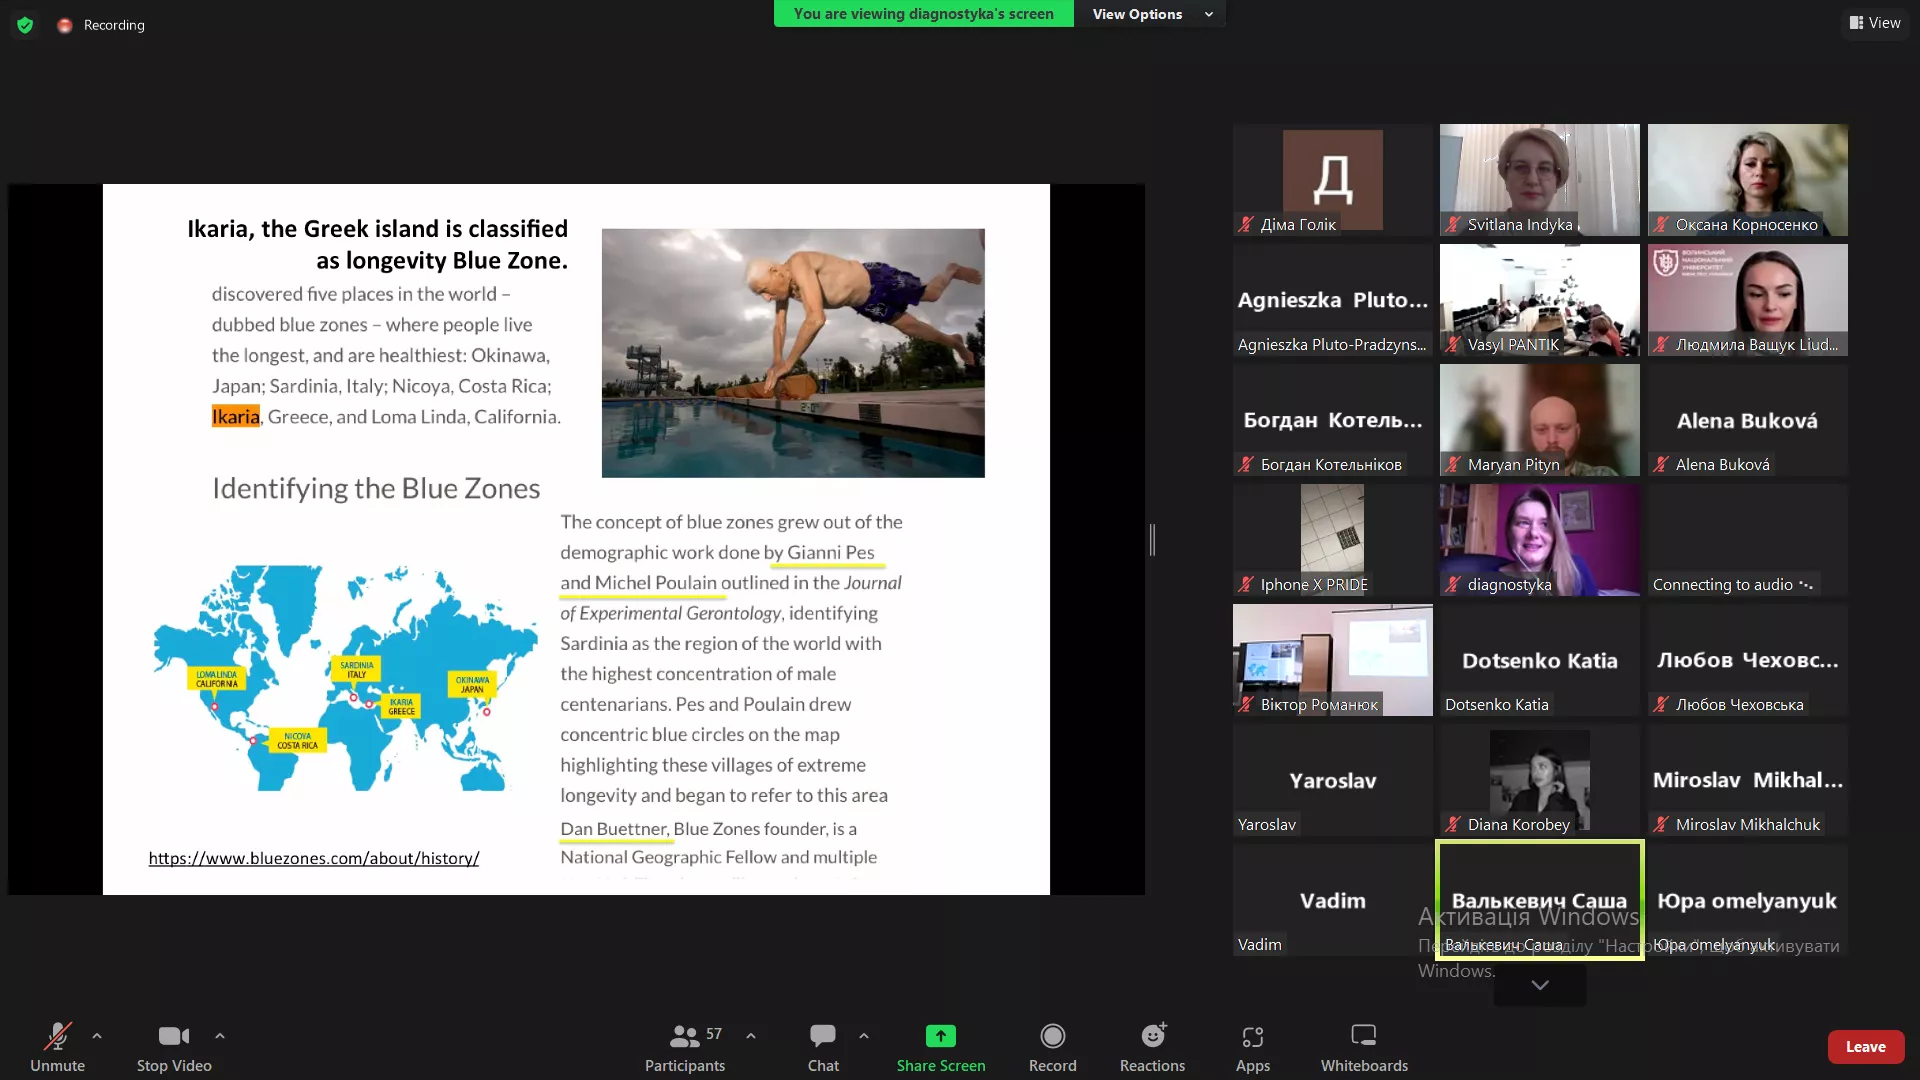Viewport: 1920px width, 1080px height.
Task: Switch layout with the View button
Action: (1875, 23)
